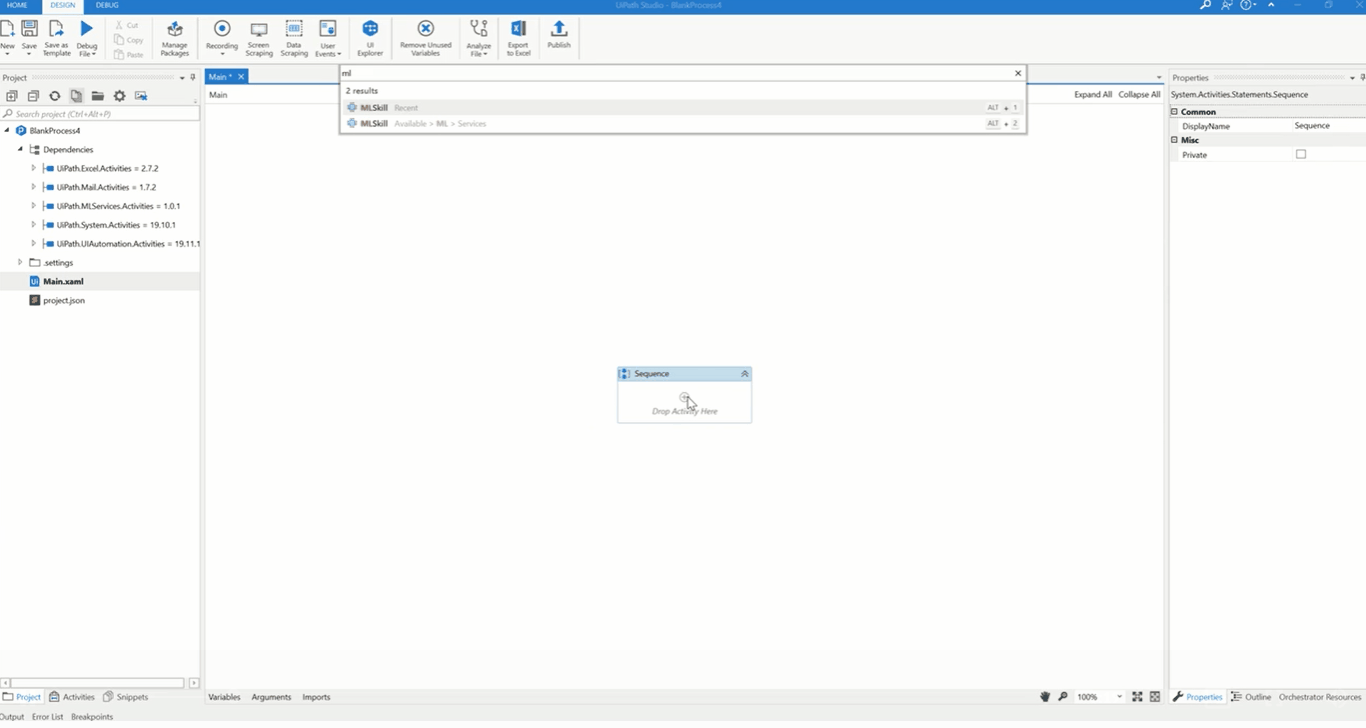Open the 100% zoom dropdown

pyautogui.click(x=1119, y=697)
